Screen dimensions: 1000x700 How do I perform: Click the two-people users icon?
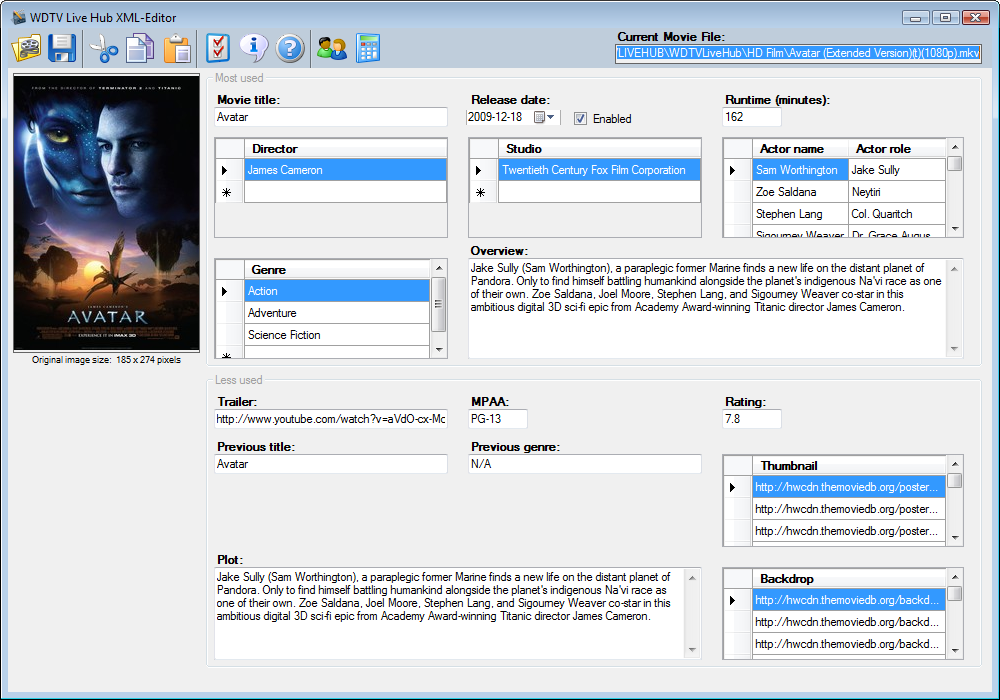pos(332,48)
